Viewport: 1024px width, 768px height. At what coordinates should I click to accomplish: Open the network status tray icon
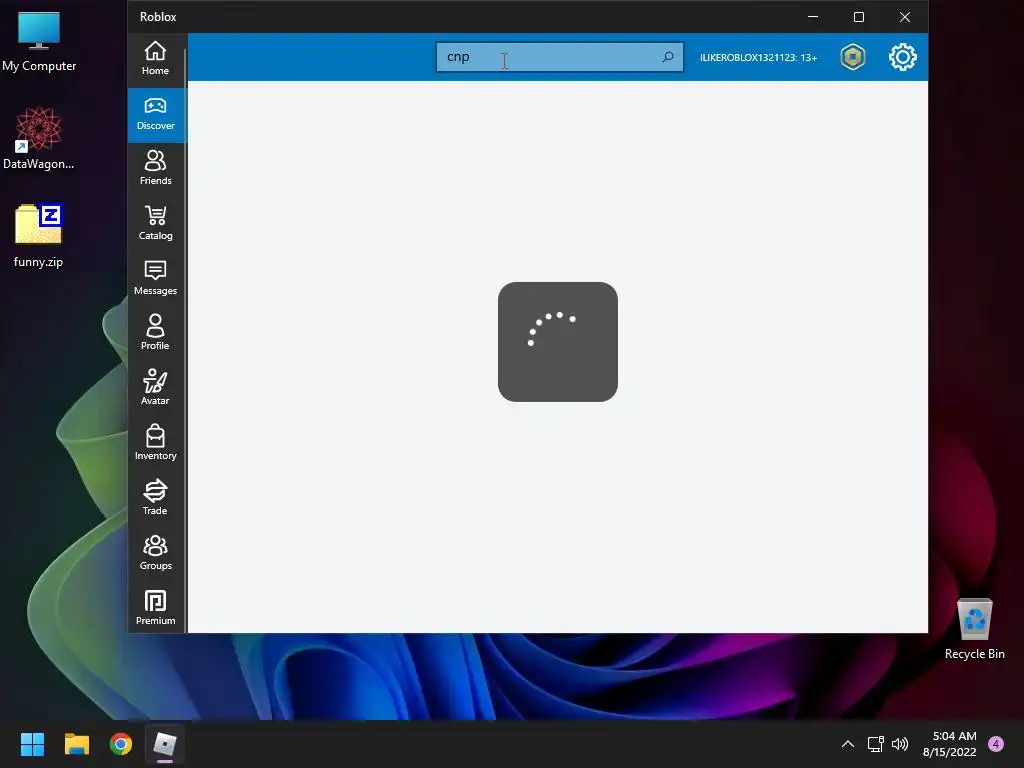tap(875, 744)
